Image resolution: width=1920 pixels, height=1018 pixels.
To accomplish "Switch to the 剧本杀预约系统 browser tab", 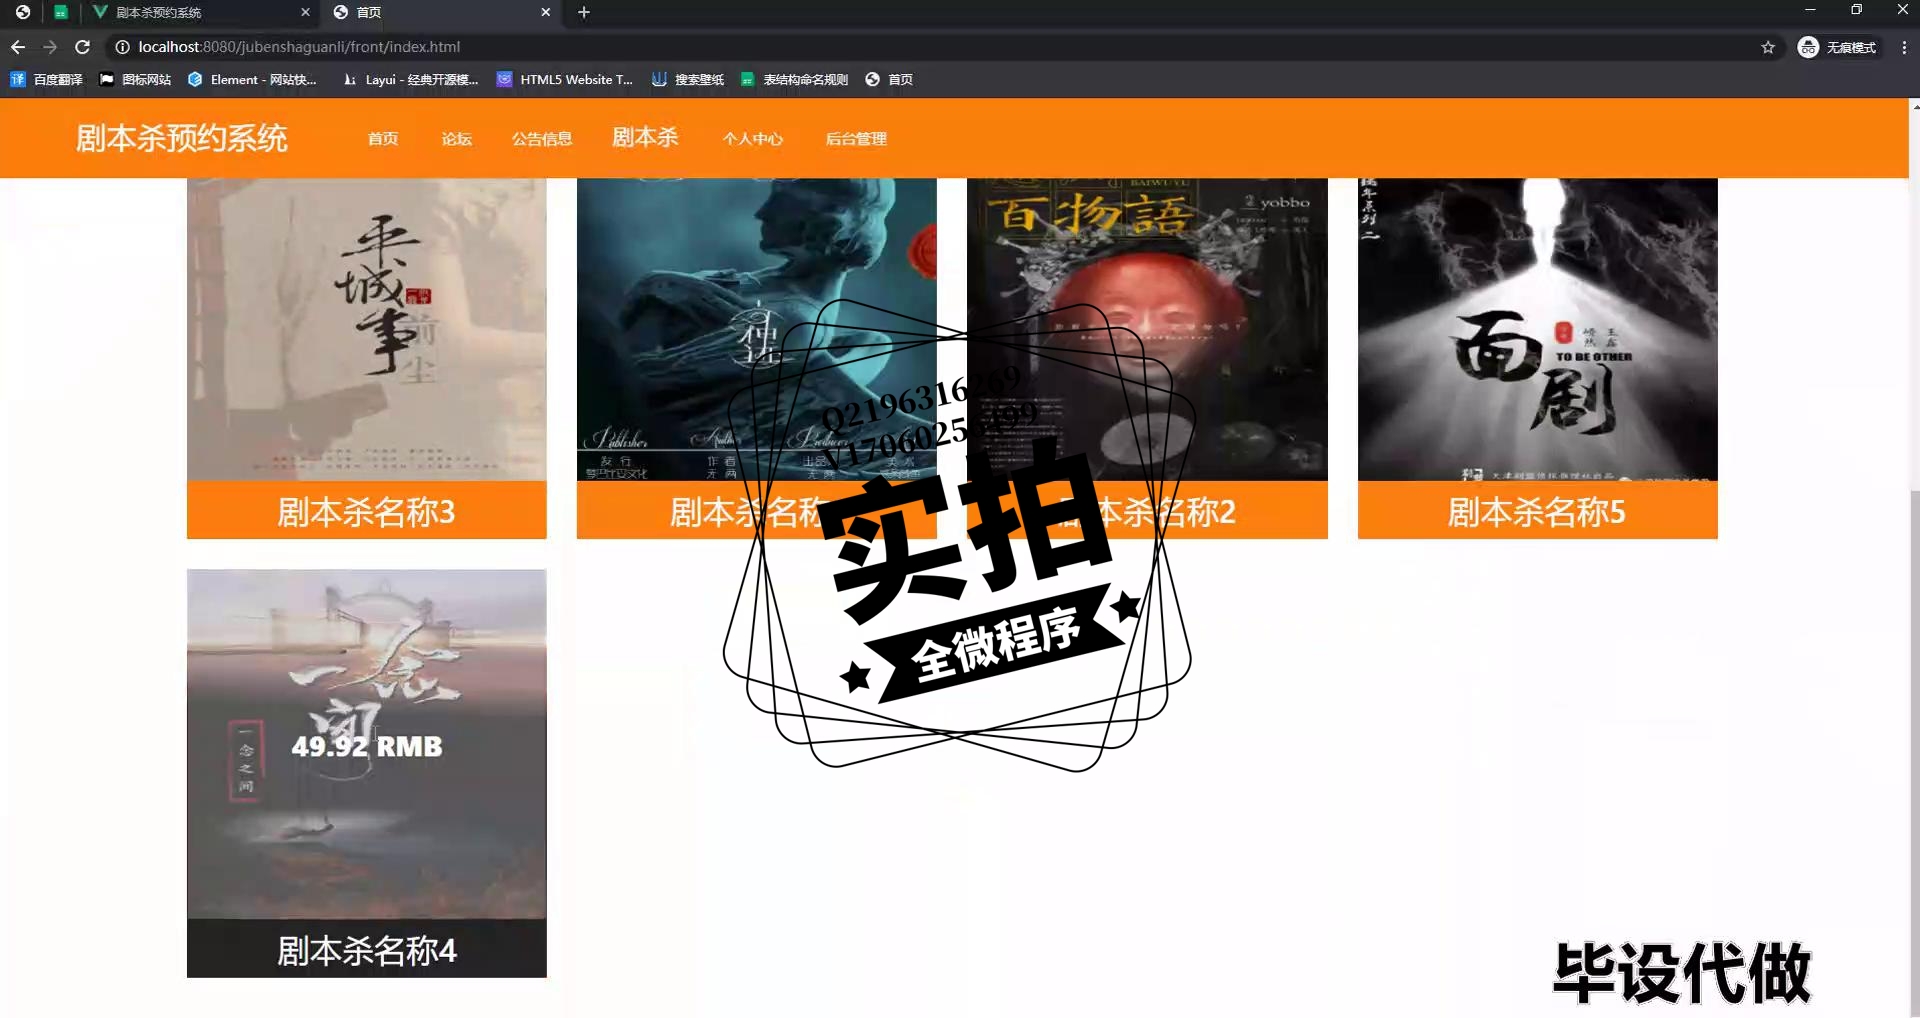I will click(200, 12).
